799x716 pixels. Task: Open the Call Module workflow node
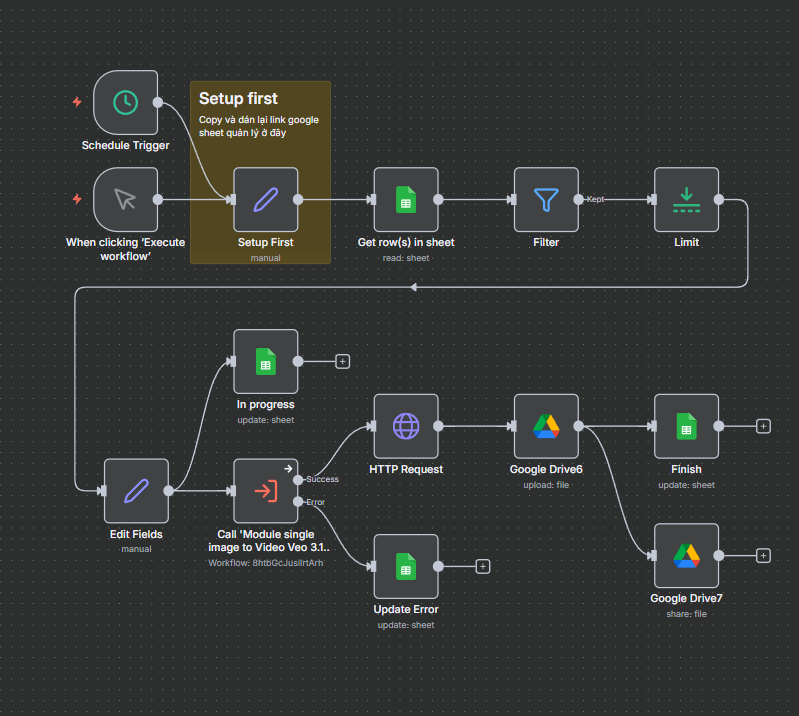click(266, 491)
